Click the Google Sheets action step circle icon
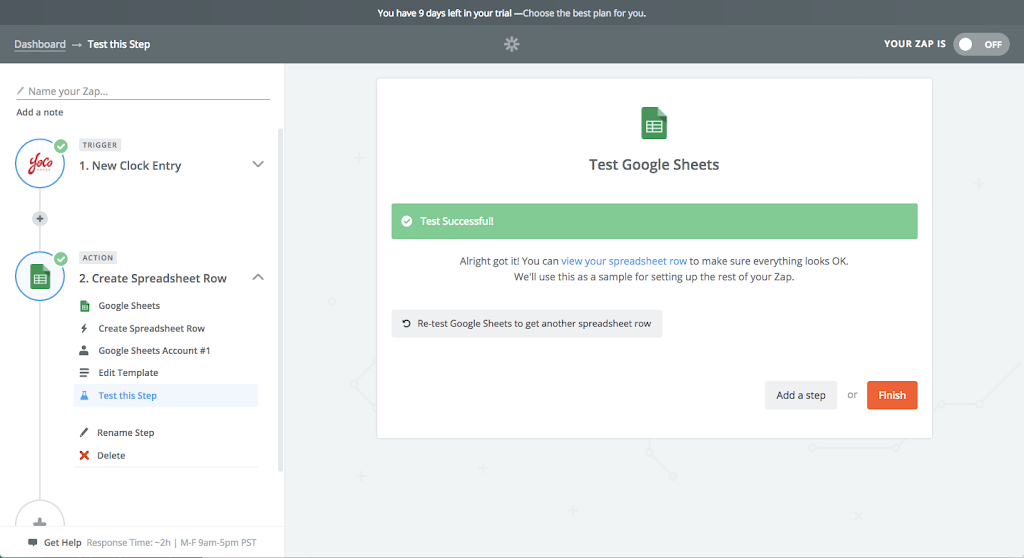The height and width of the screenshot is (558, 1024). point(40,276)
